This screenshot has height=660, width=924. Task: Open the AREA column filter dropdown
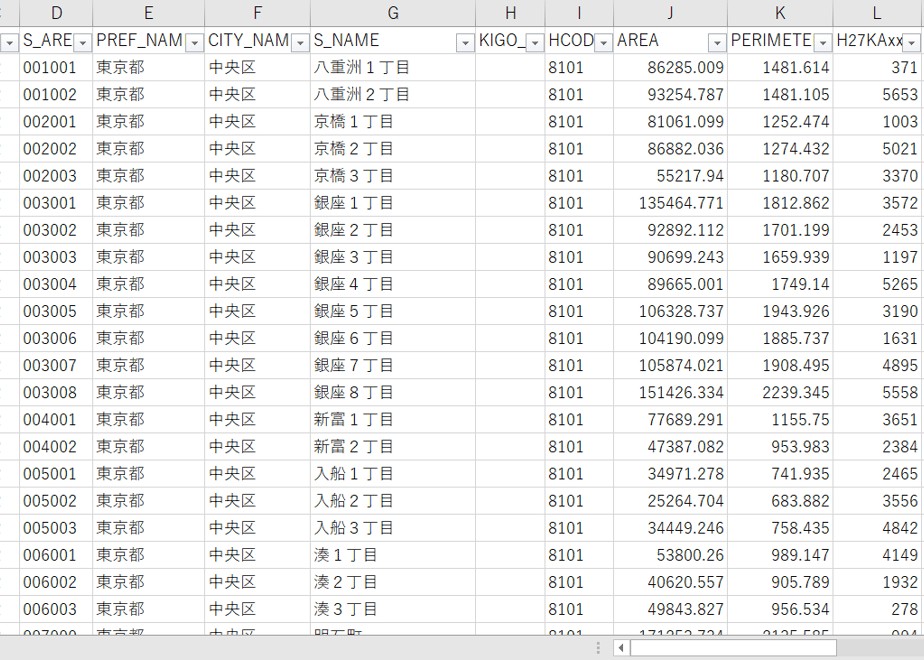point(717,42)
